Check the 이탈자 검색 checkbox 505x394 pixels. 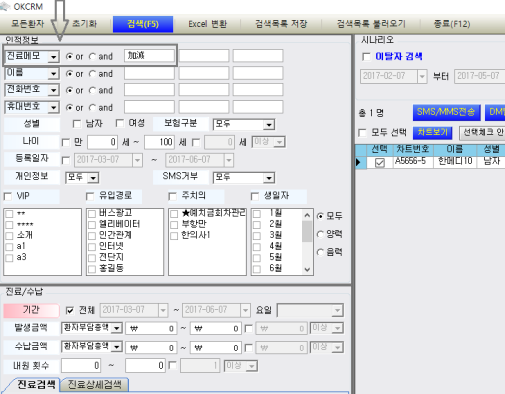(366, 57)
